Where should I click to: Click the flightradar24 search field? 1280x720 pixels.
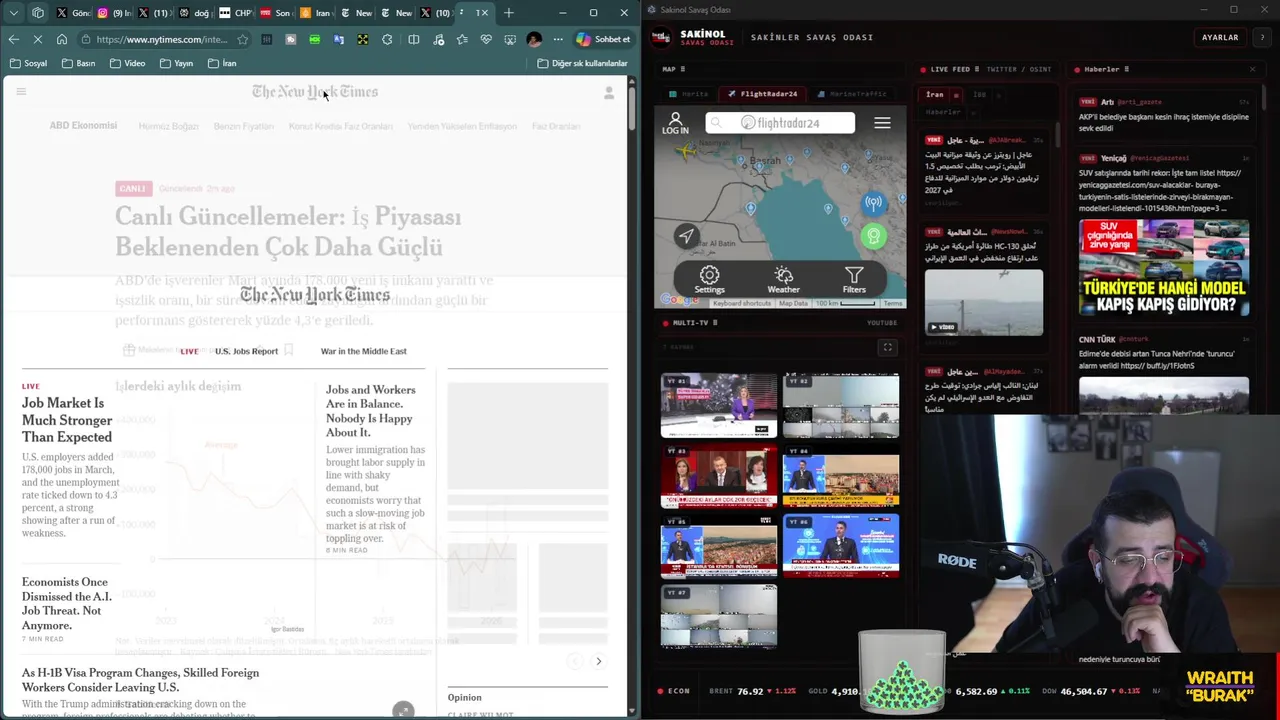[x=780, y=123]
